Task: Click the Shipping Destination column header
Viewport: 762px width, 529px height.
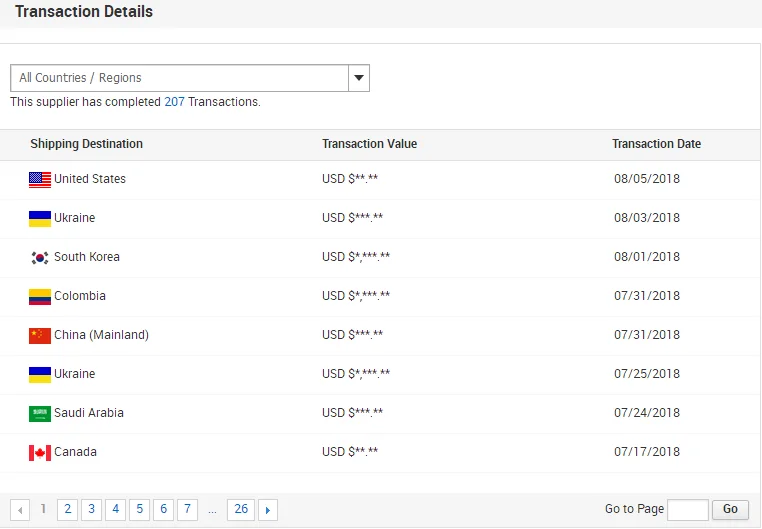Action: (86, 144)
